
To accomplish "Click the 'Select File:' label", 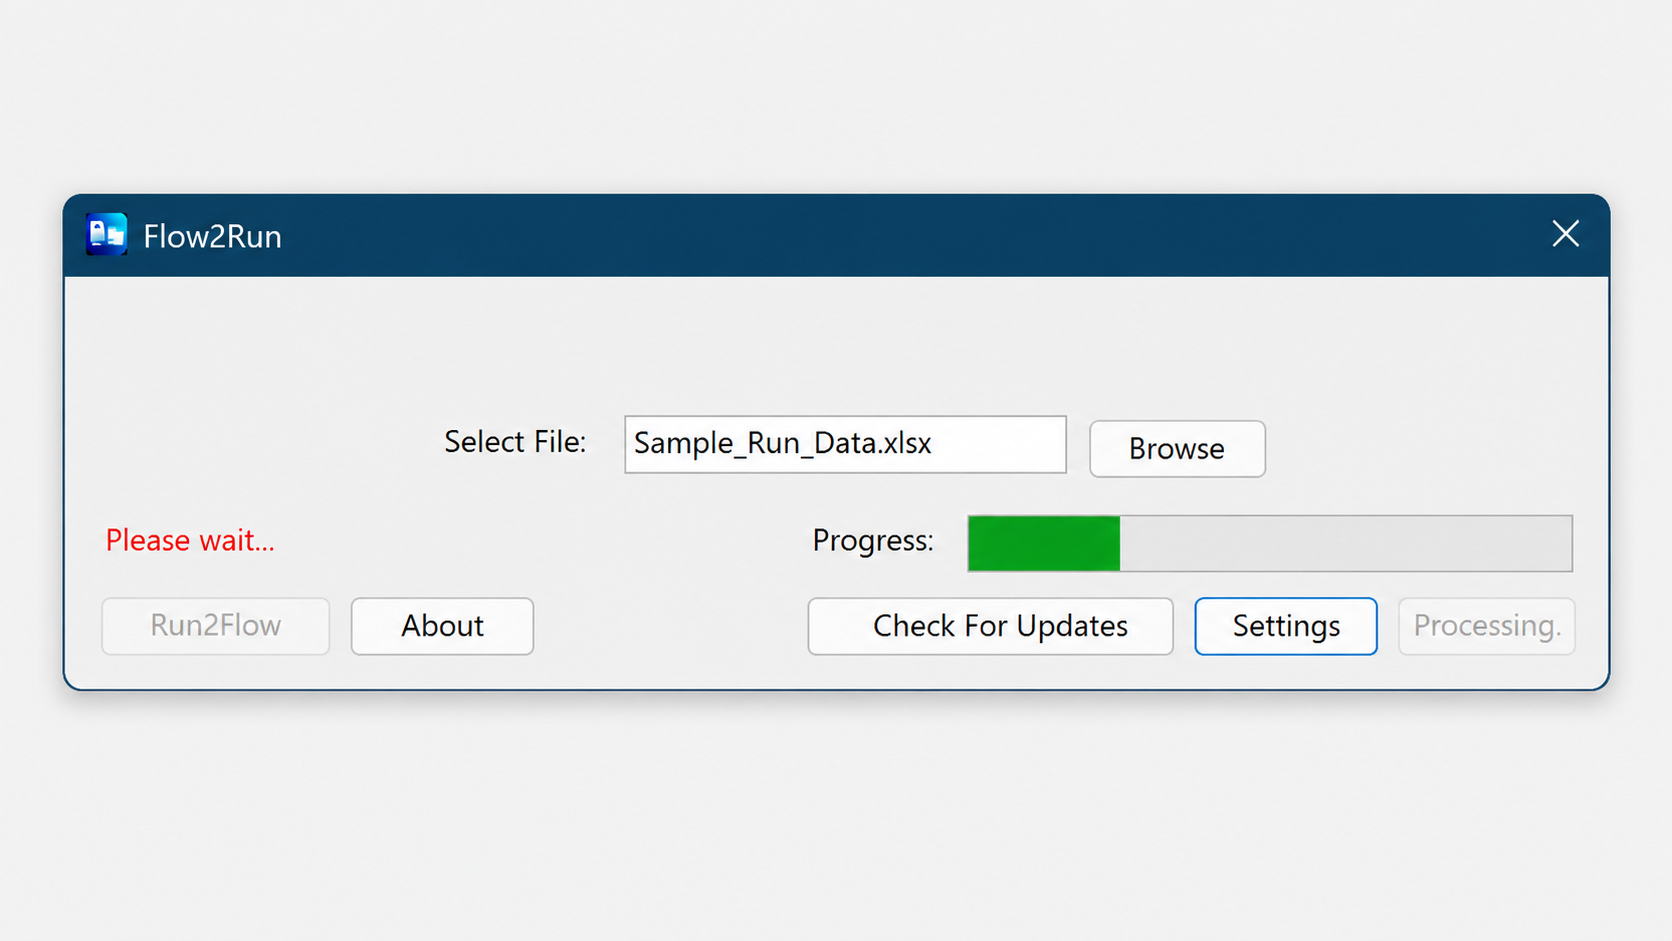I will [515, 441].
